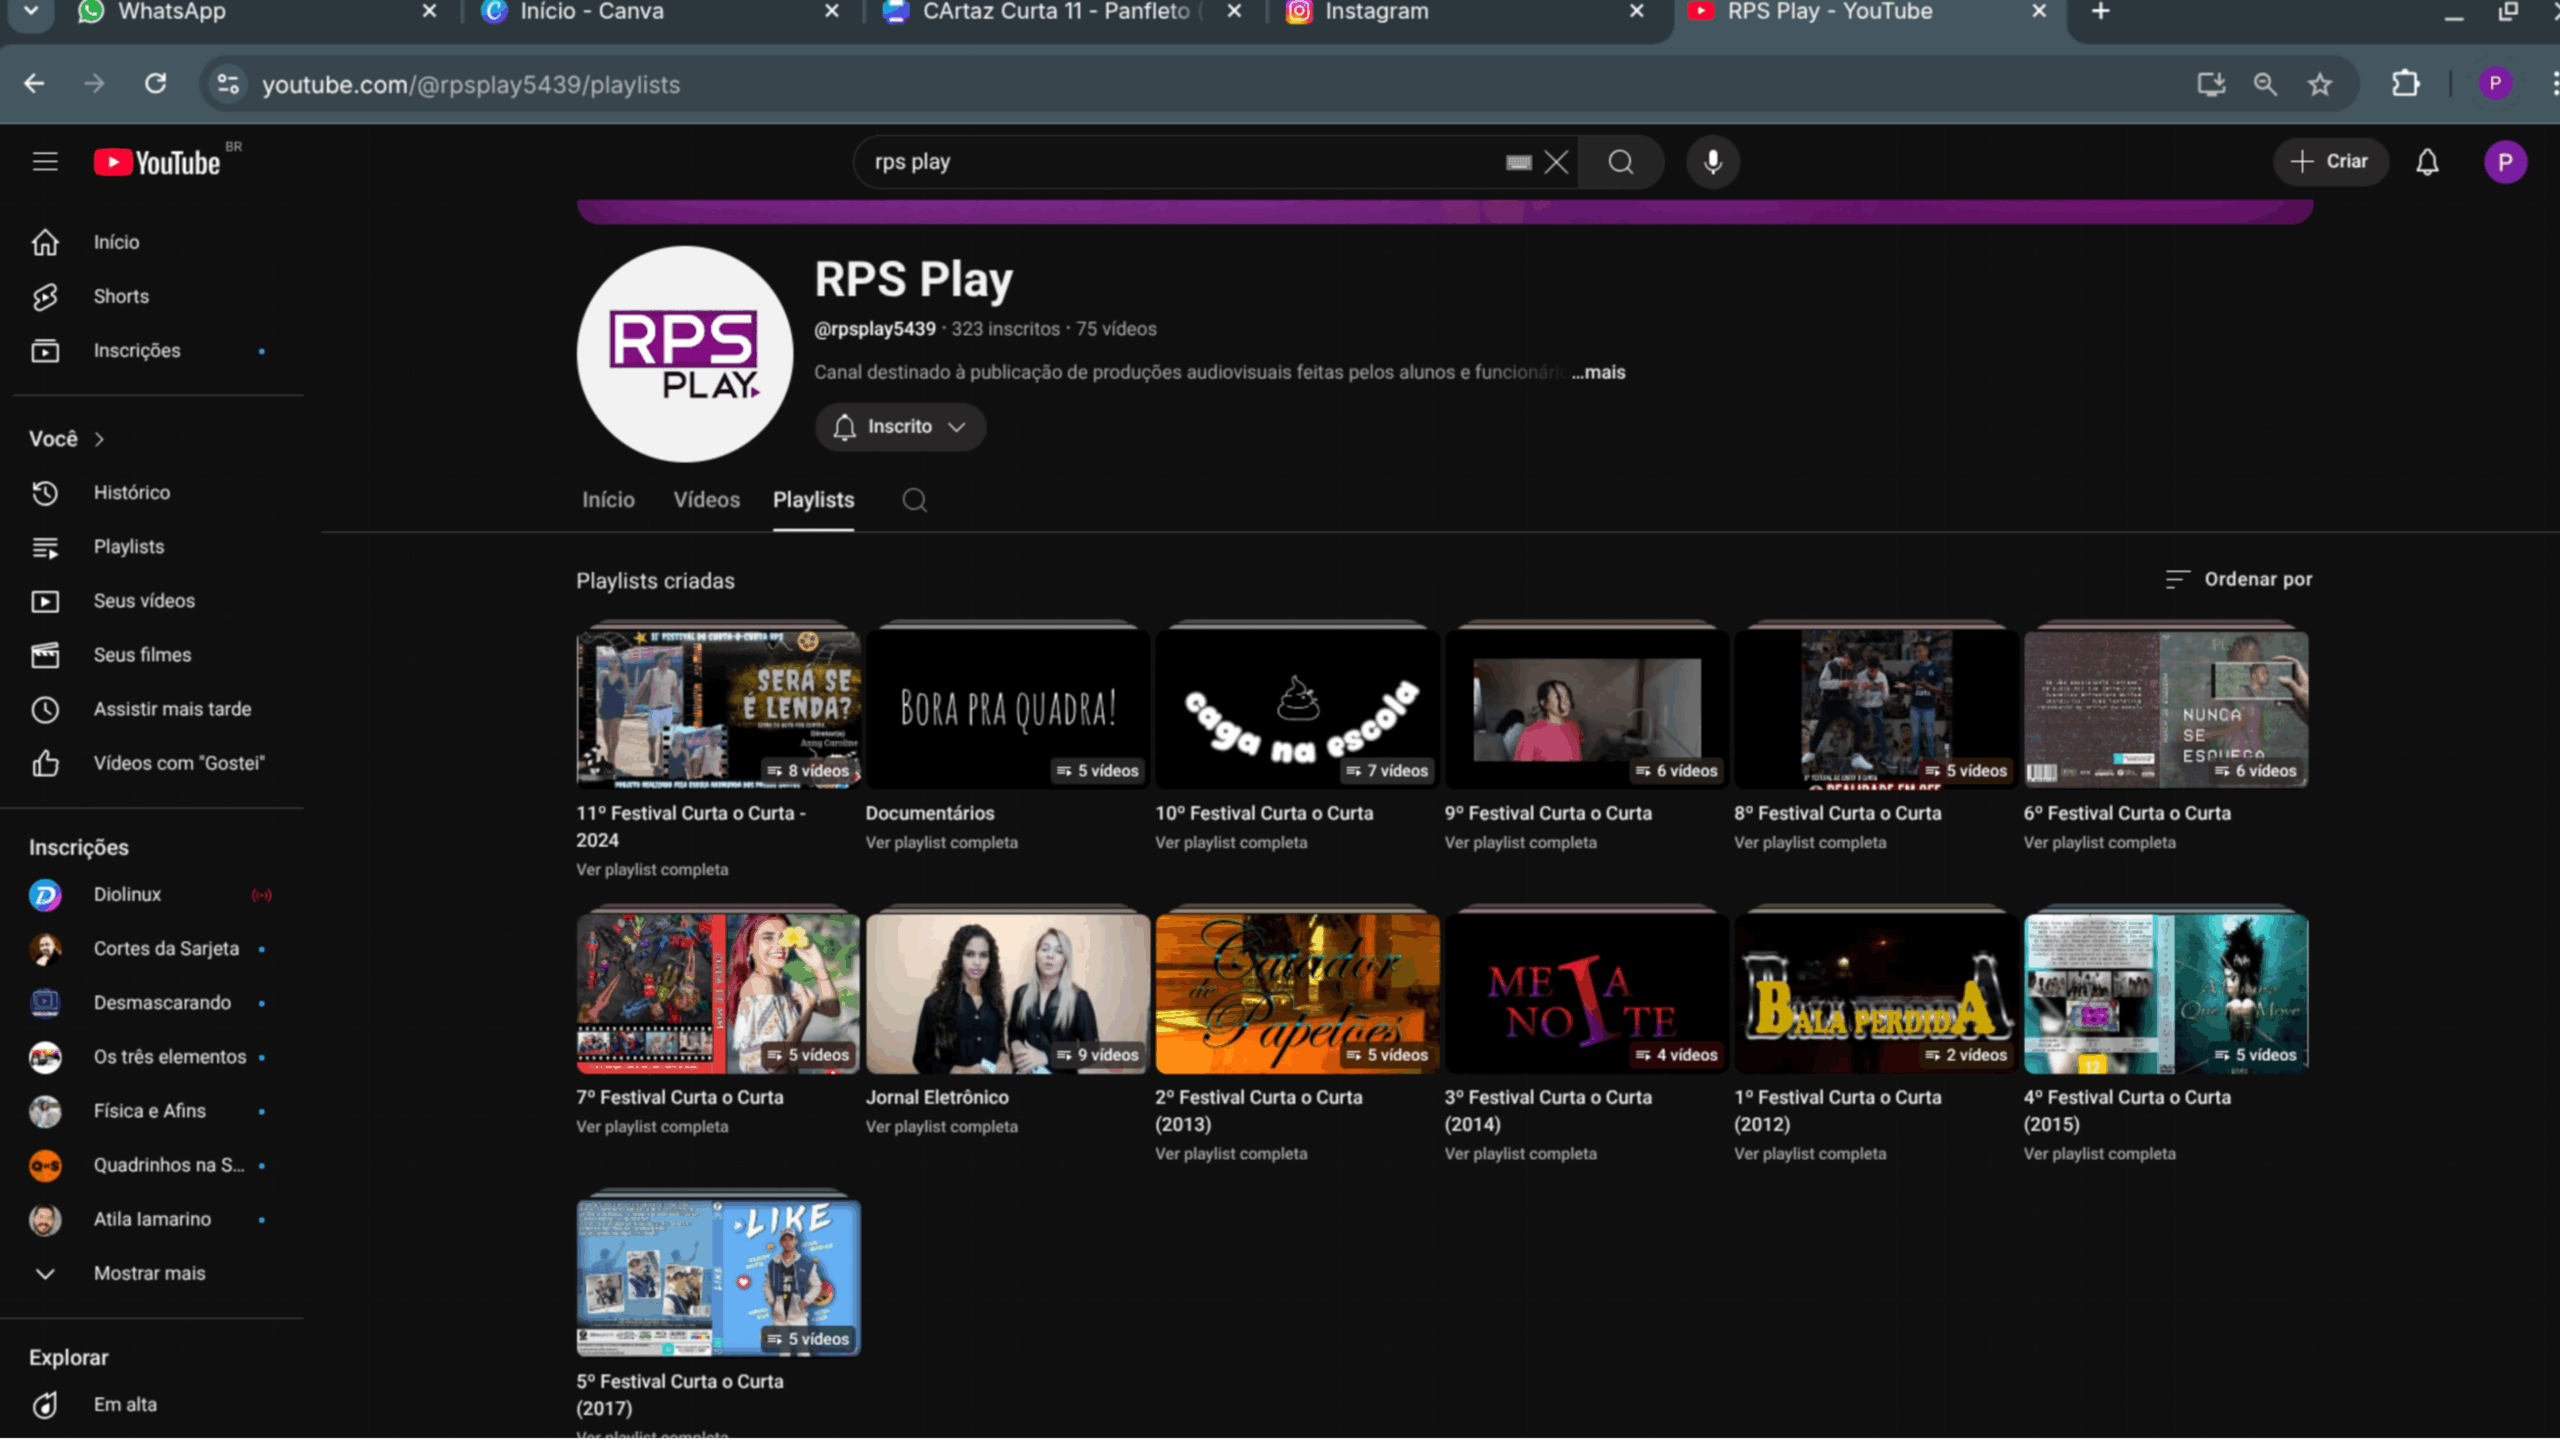The width and height of the screenshot is (2560, 1440).
Task: Expand channel description with ...mais
Action: point(1599,372)
